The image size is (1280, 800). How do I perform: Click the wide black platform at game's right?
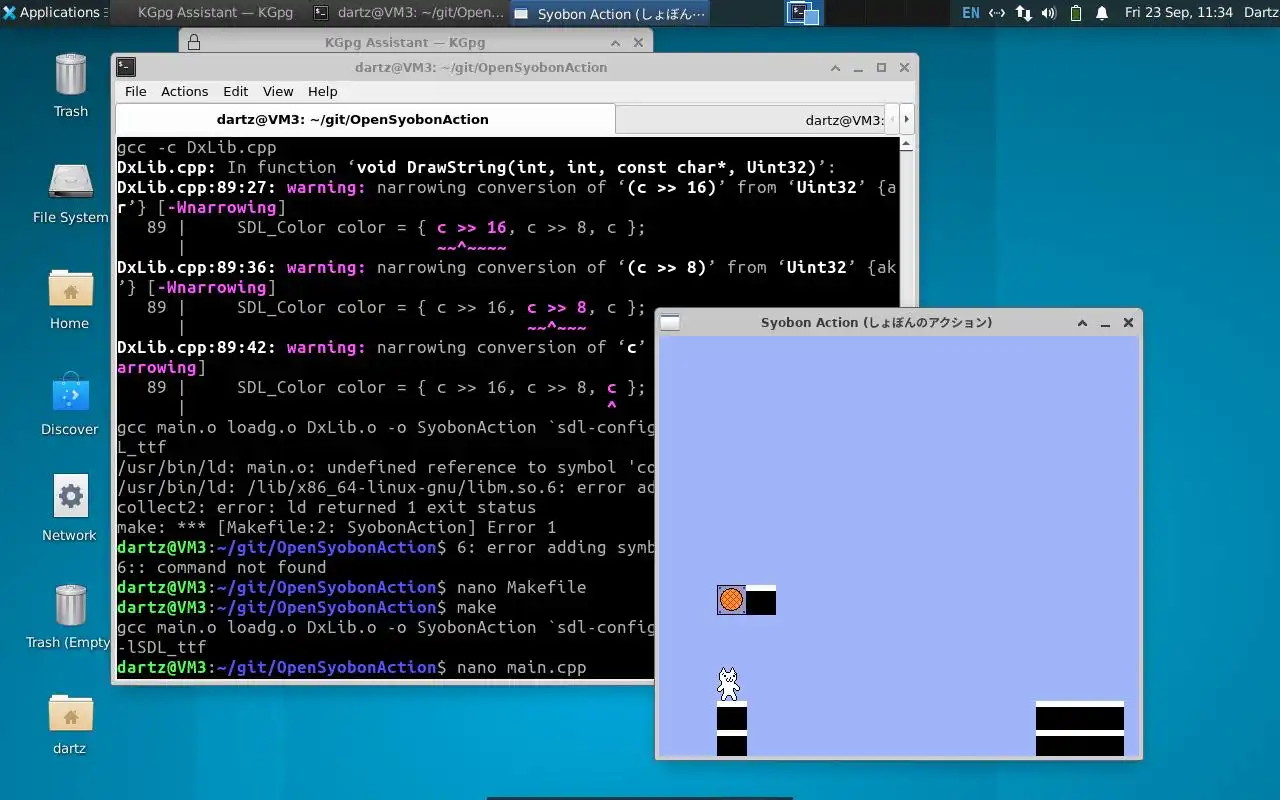[x=1080, y=728]
